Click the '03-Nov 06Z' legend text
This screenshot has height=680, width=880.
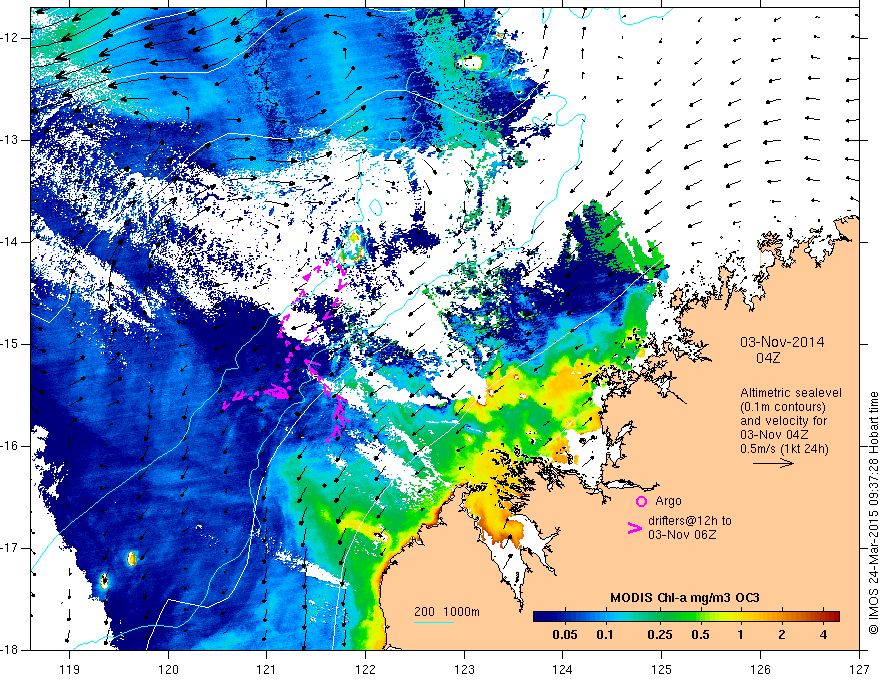coord(682,535)
